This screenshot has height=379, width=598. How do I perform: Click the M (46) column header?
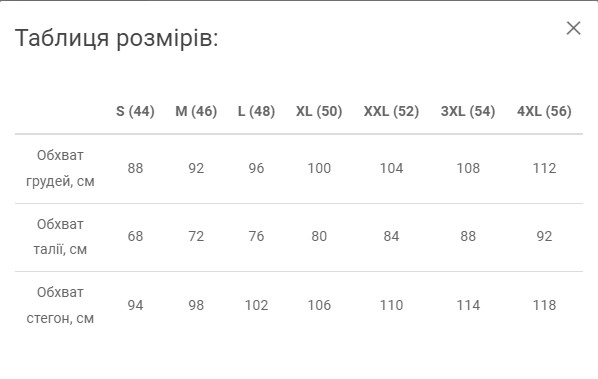[196, 111]
